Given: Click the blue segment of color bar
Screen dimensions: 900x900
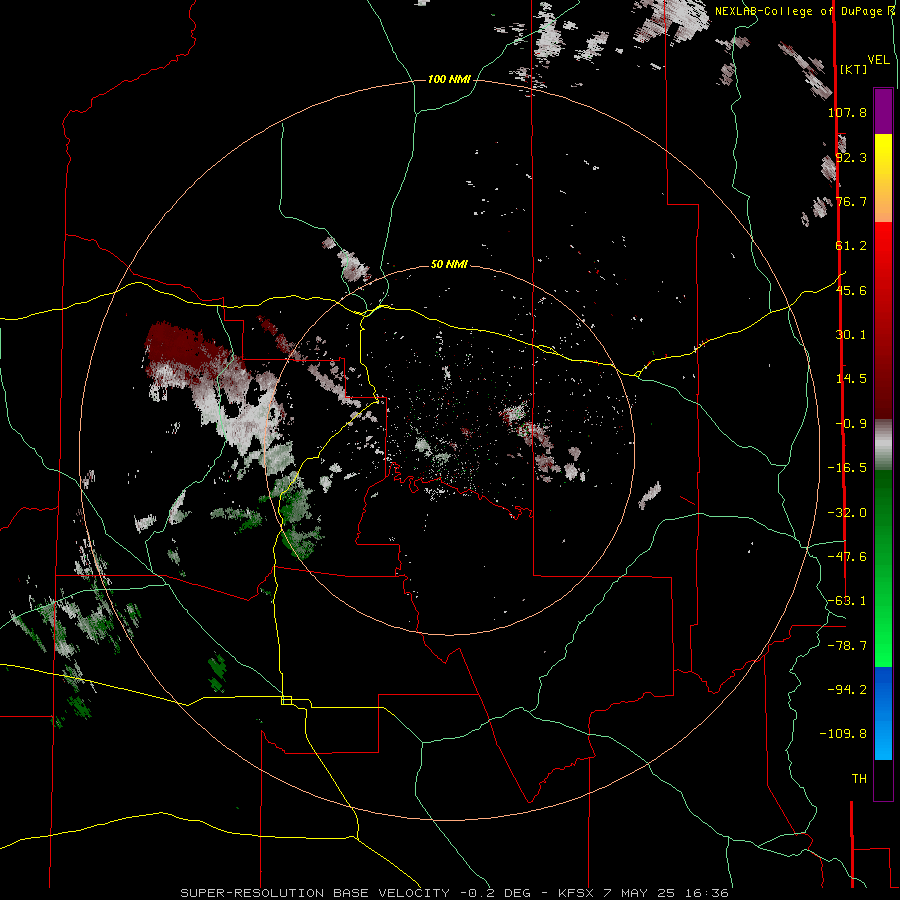Looking at the screenshot, I should [883, 713].
